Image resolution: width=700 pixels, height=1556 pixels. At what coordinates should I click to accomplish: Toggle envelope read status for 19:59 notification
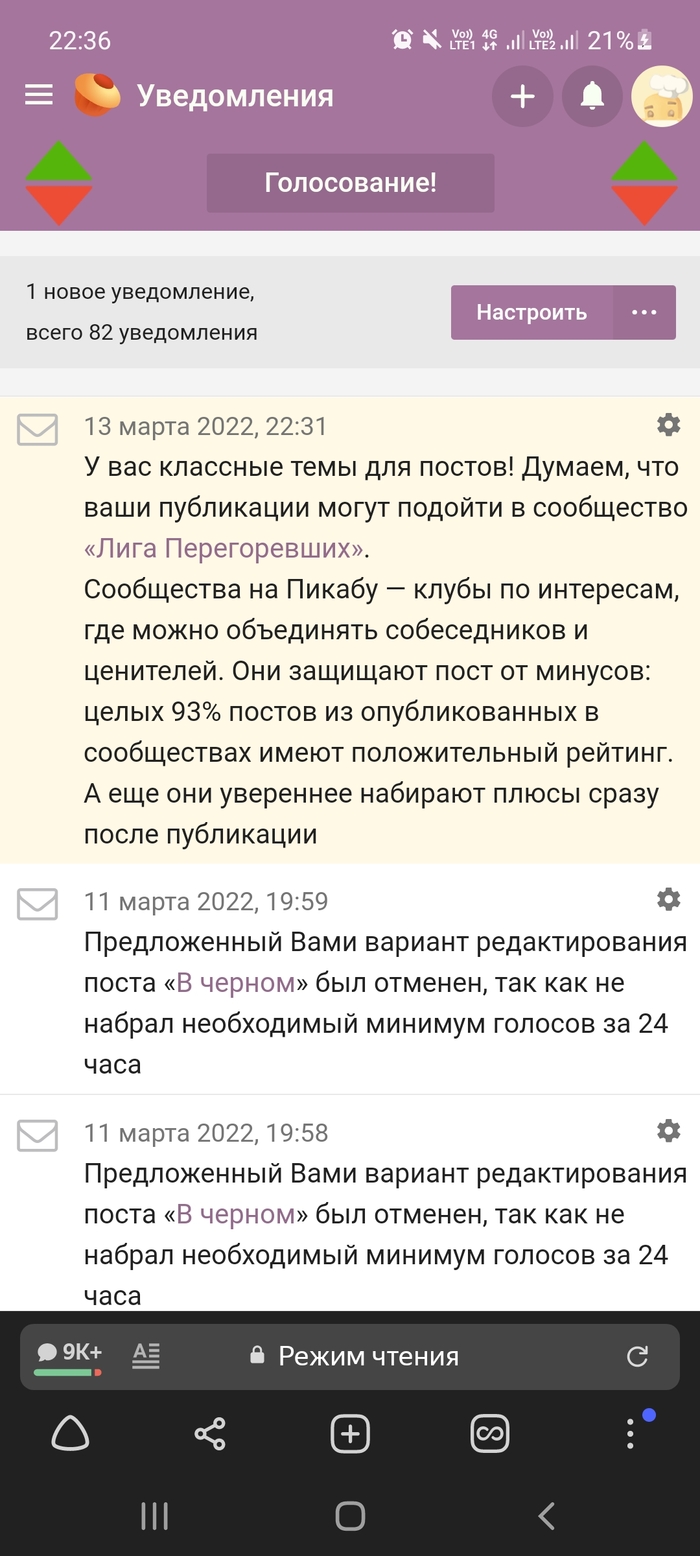click(x=38, y=904)
